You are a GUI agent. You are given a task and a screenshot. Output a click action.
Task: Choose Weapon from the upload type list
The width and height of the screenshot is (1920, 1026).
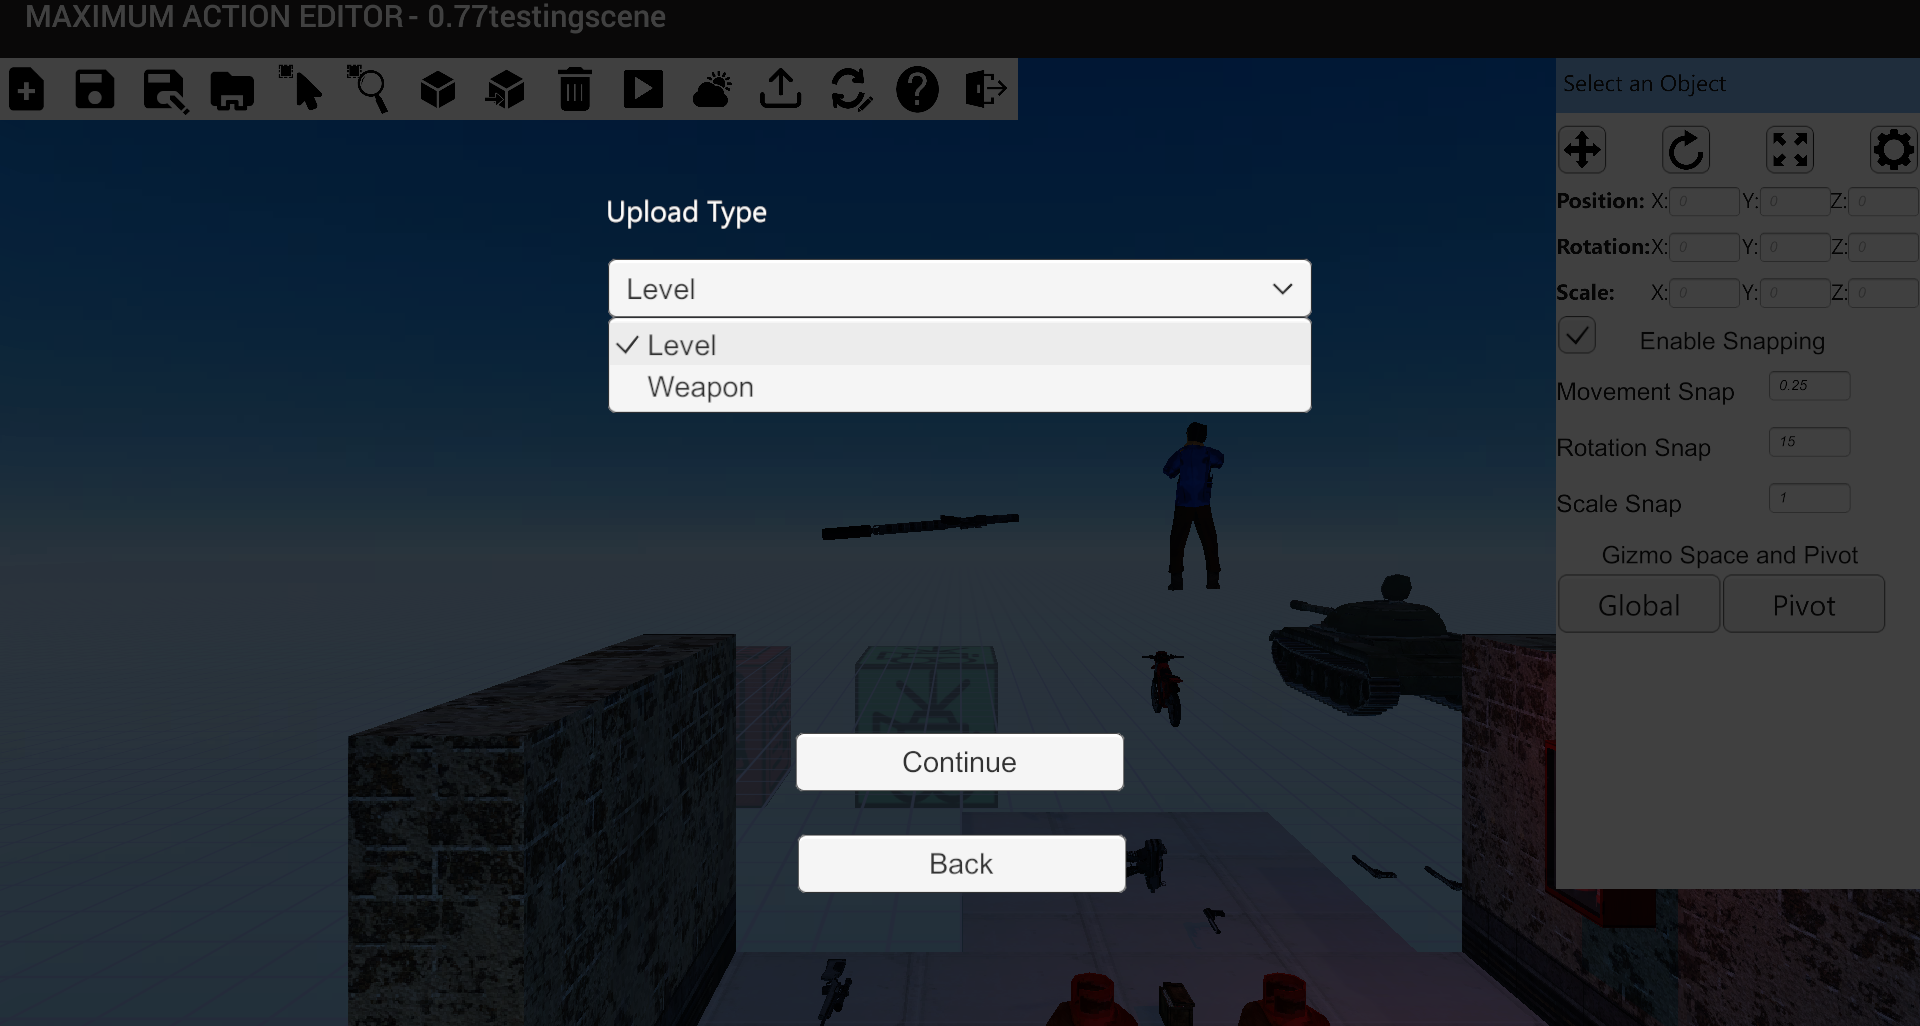[700, 388]
